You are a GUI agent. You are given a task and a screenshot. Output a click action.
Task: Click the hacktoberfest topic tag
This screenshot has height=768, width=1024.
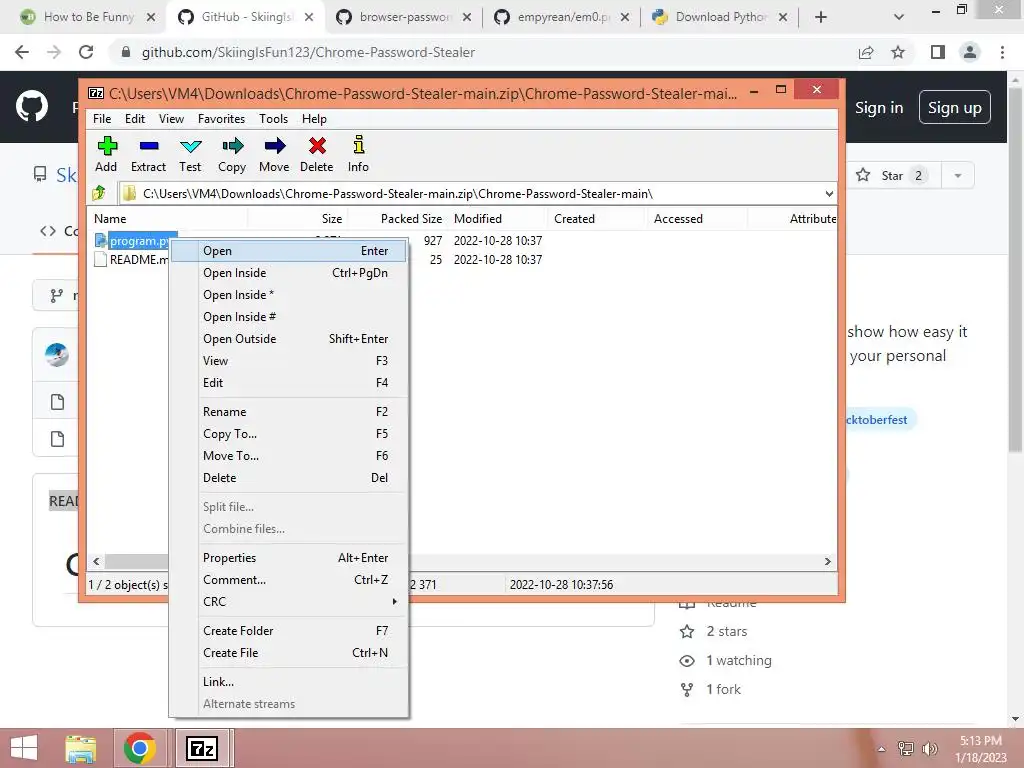point(877,420)
